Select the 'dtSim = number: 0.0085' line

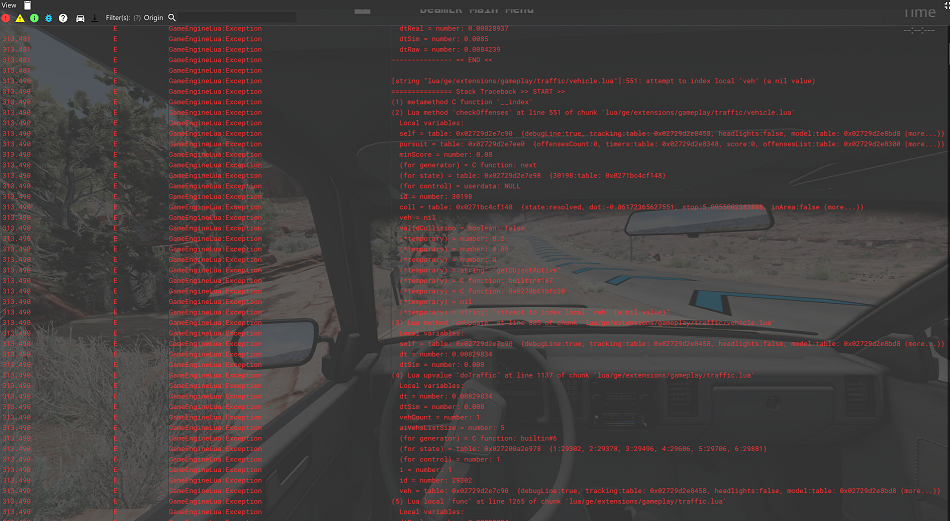pyautogui.click(x=443, y=39)
